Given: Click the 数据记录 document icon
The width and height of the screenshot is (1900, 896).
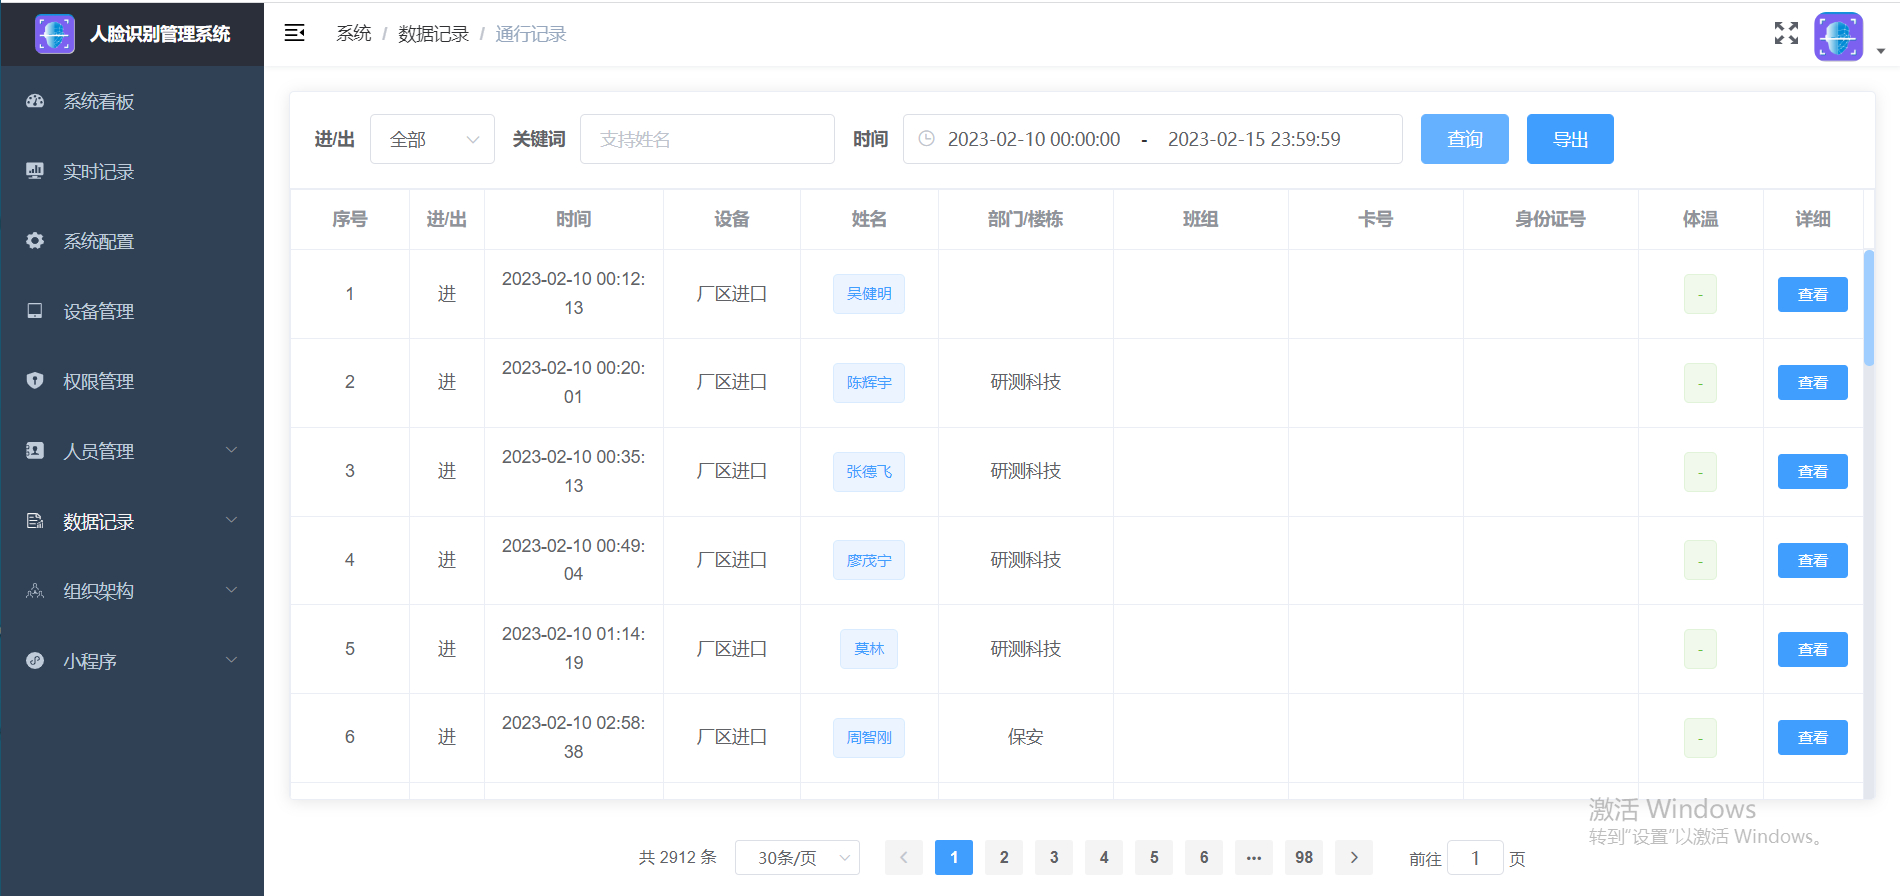Looking at the screenshot, I should pos(35,521).
